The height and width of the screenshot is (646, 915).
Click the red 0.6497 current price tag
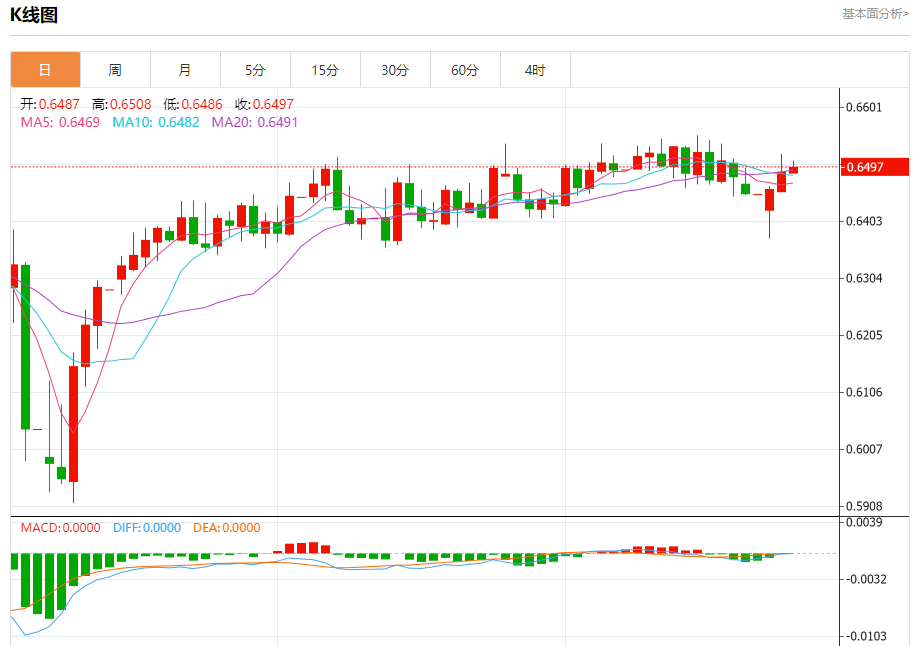coord(875,167)
